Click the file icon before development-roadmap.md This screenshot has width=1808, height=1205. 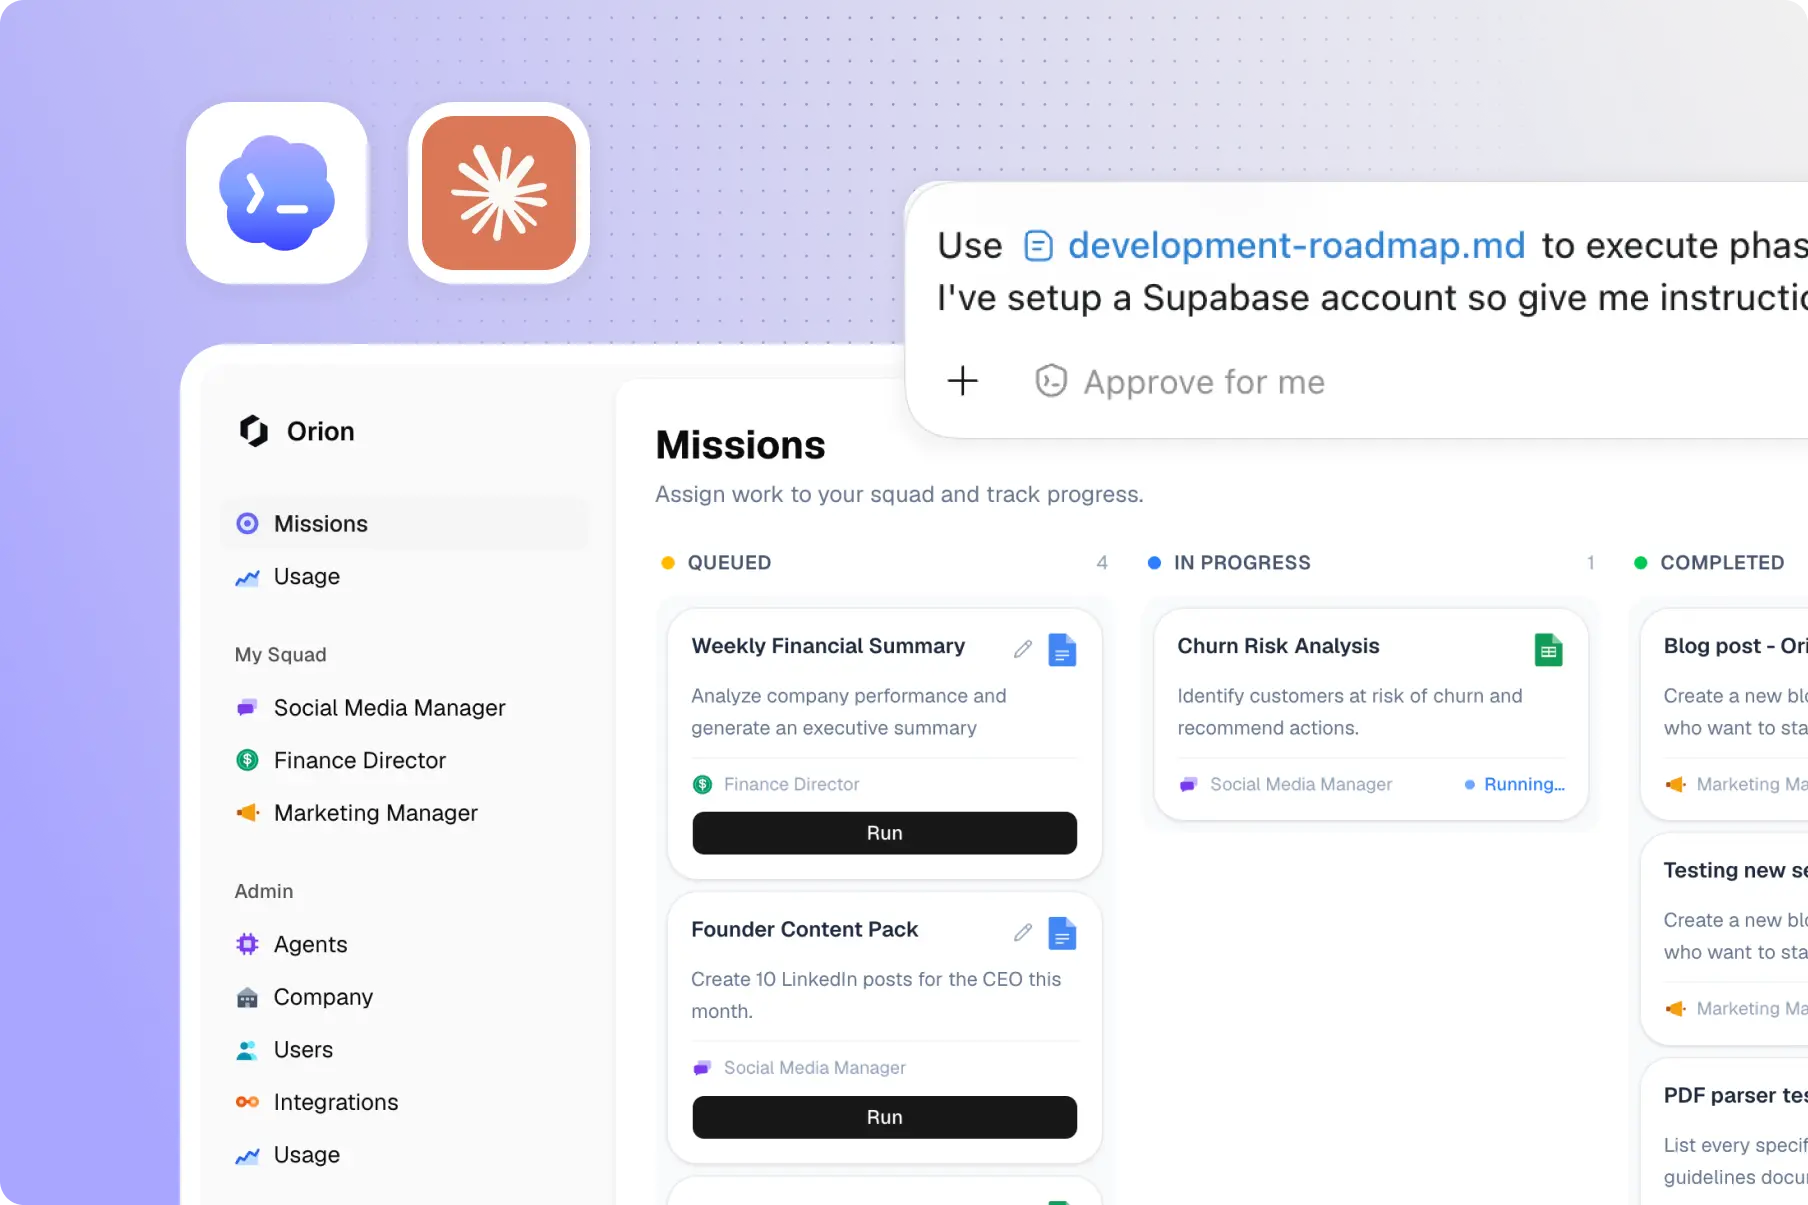click(1039, 246)
